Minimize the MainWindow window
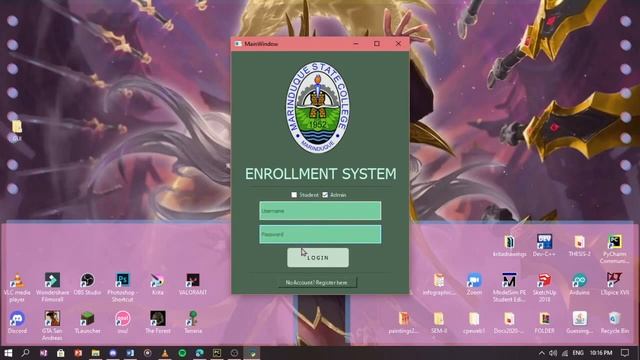 pyautogui.click(x=356, y=43)
